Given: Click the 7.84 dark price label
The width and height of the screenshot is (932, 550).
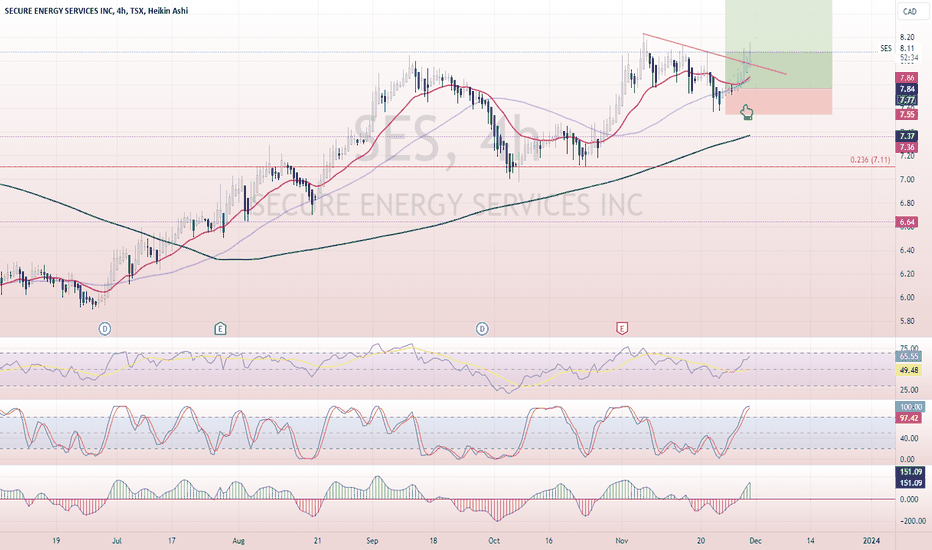Looking at the screenshot, I should (907, 89).
